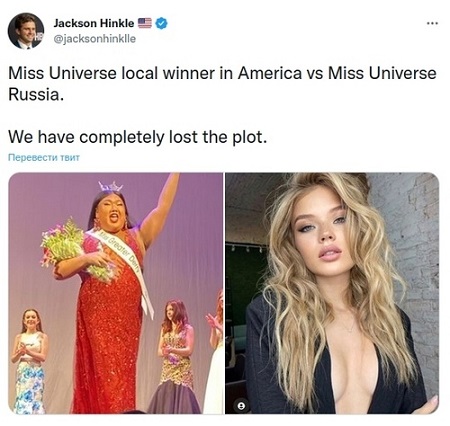Click the Перевести твит translate link
The width and height of the screenshot is (450, 426).
coord(44,157)
